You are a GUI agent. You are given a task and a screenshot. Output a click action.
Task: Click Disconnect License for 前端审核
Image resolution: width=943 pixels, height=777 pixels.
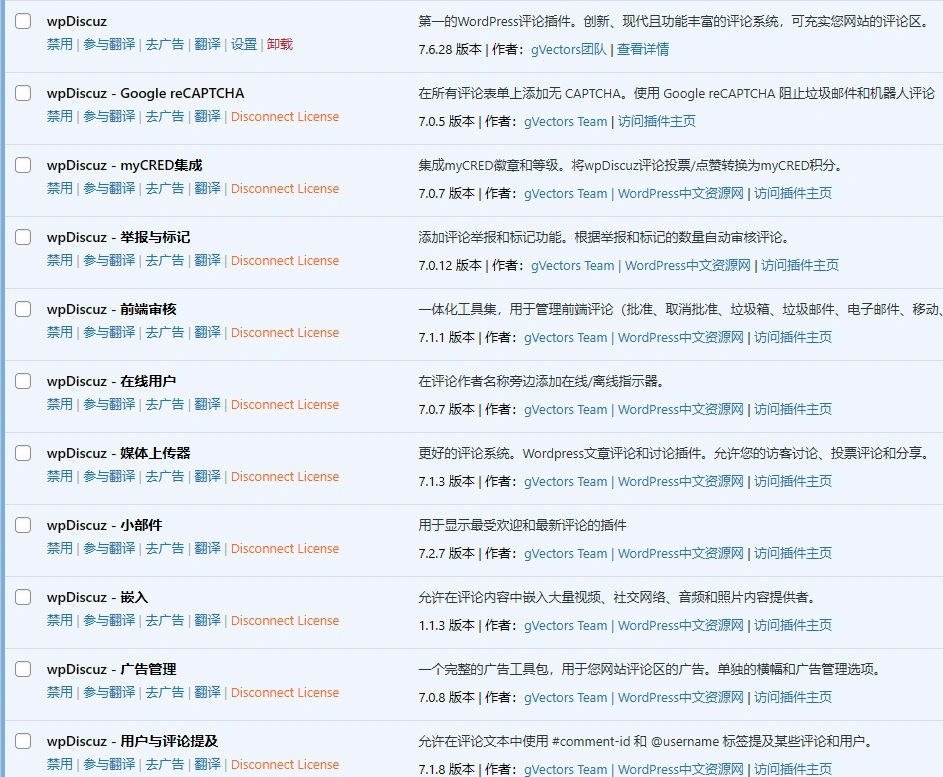285,332
